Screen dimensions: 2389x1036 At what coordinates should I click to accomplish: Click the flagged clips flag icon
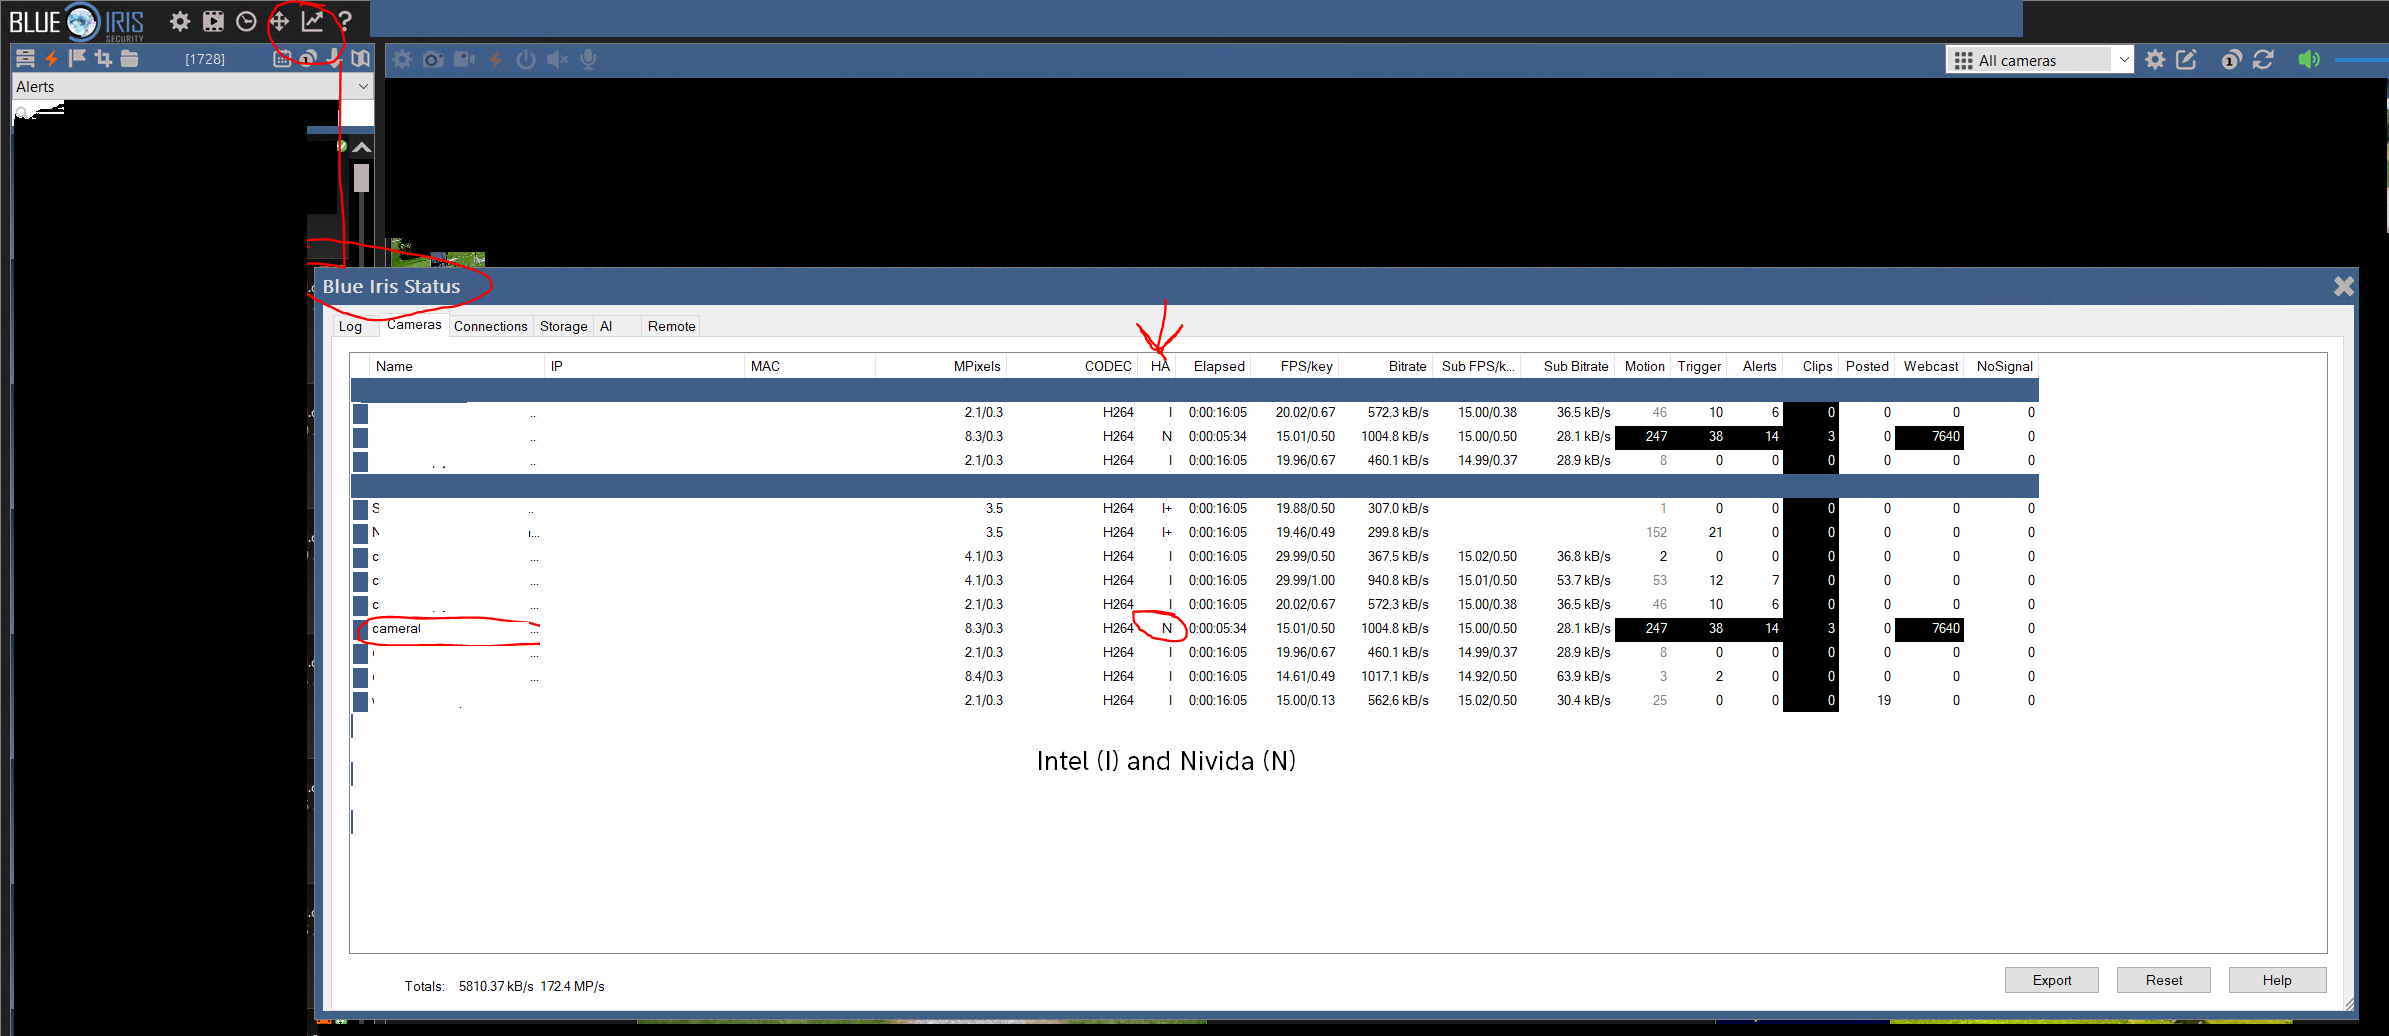click(x=77, y=59)
